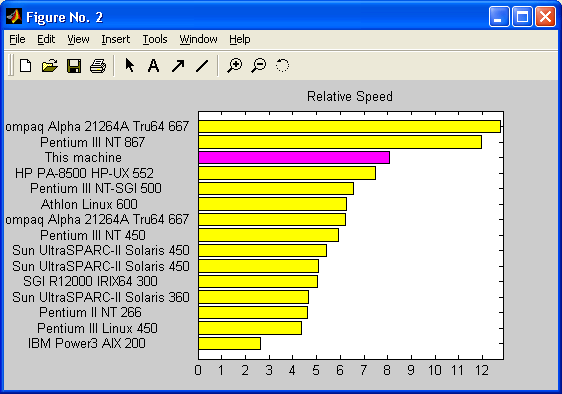
Task: Click the 'Sun UltraSPARC-II Solaris 360' label
Action: tap(101, 297)
